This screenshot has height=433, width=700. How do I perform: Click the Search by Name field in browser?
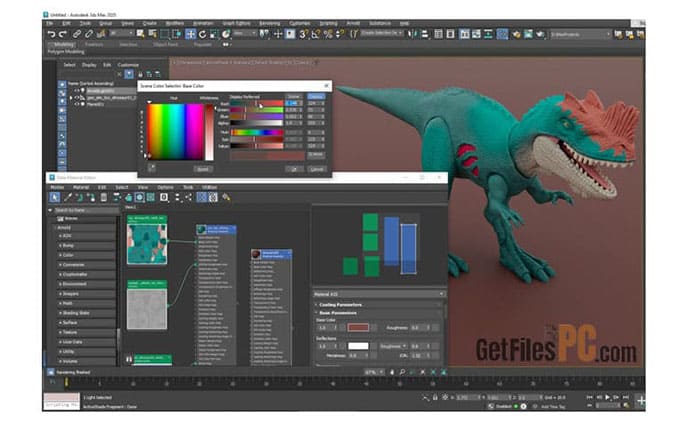tap(86, 210)
